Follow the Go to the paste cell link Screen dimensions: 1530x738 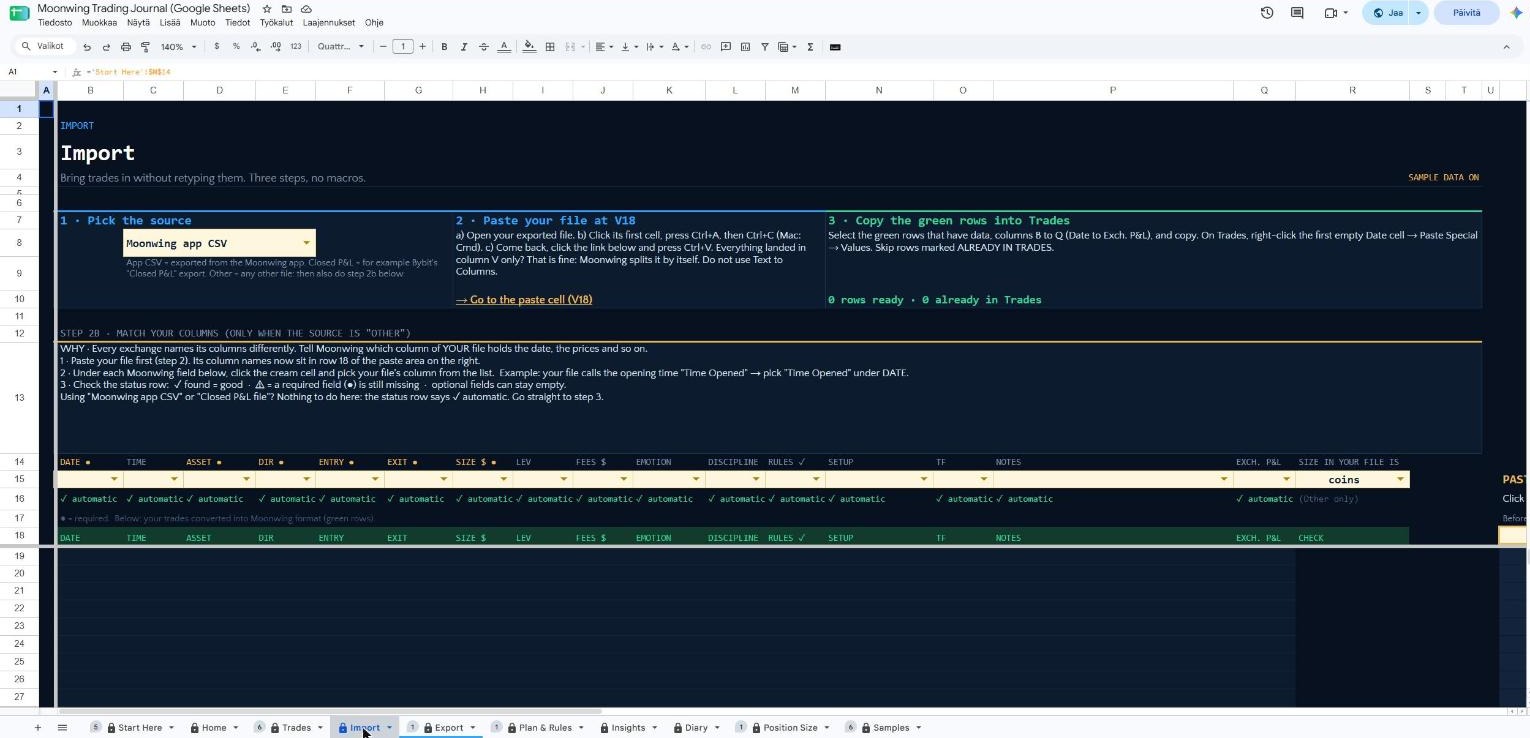pyautogui.click(x=524, y=300)
